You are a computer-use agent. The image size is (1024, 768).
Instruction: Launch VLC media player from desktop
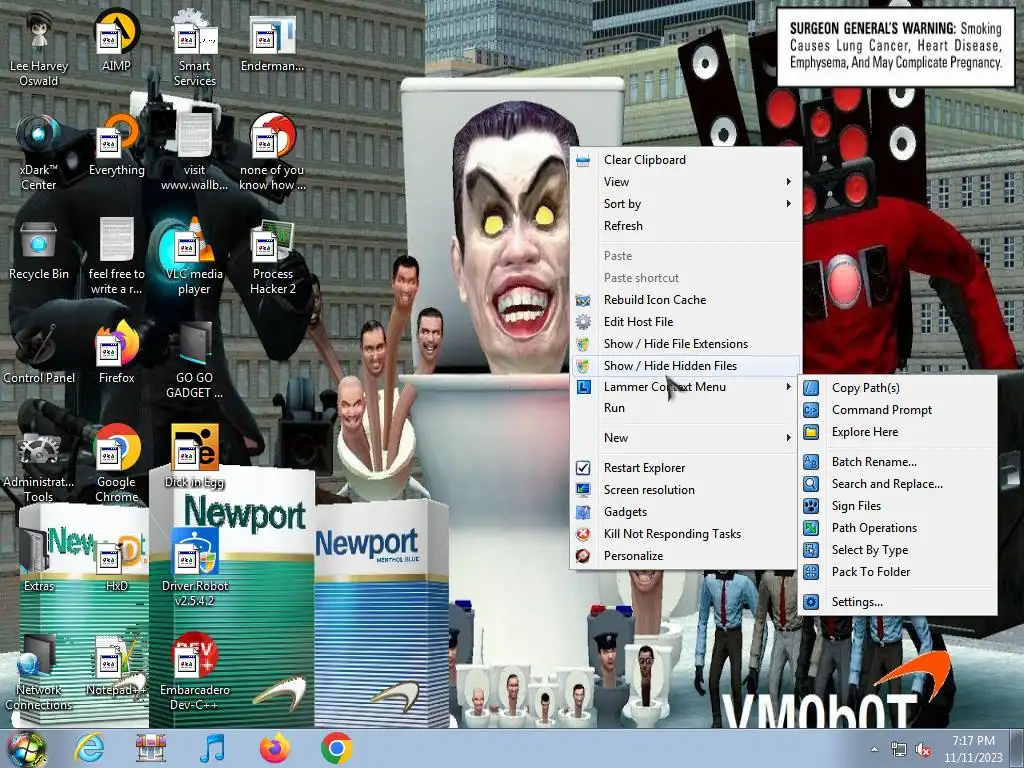[195, 258]
